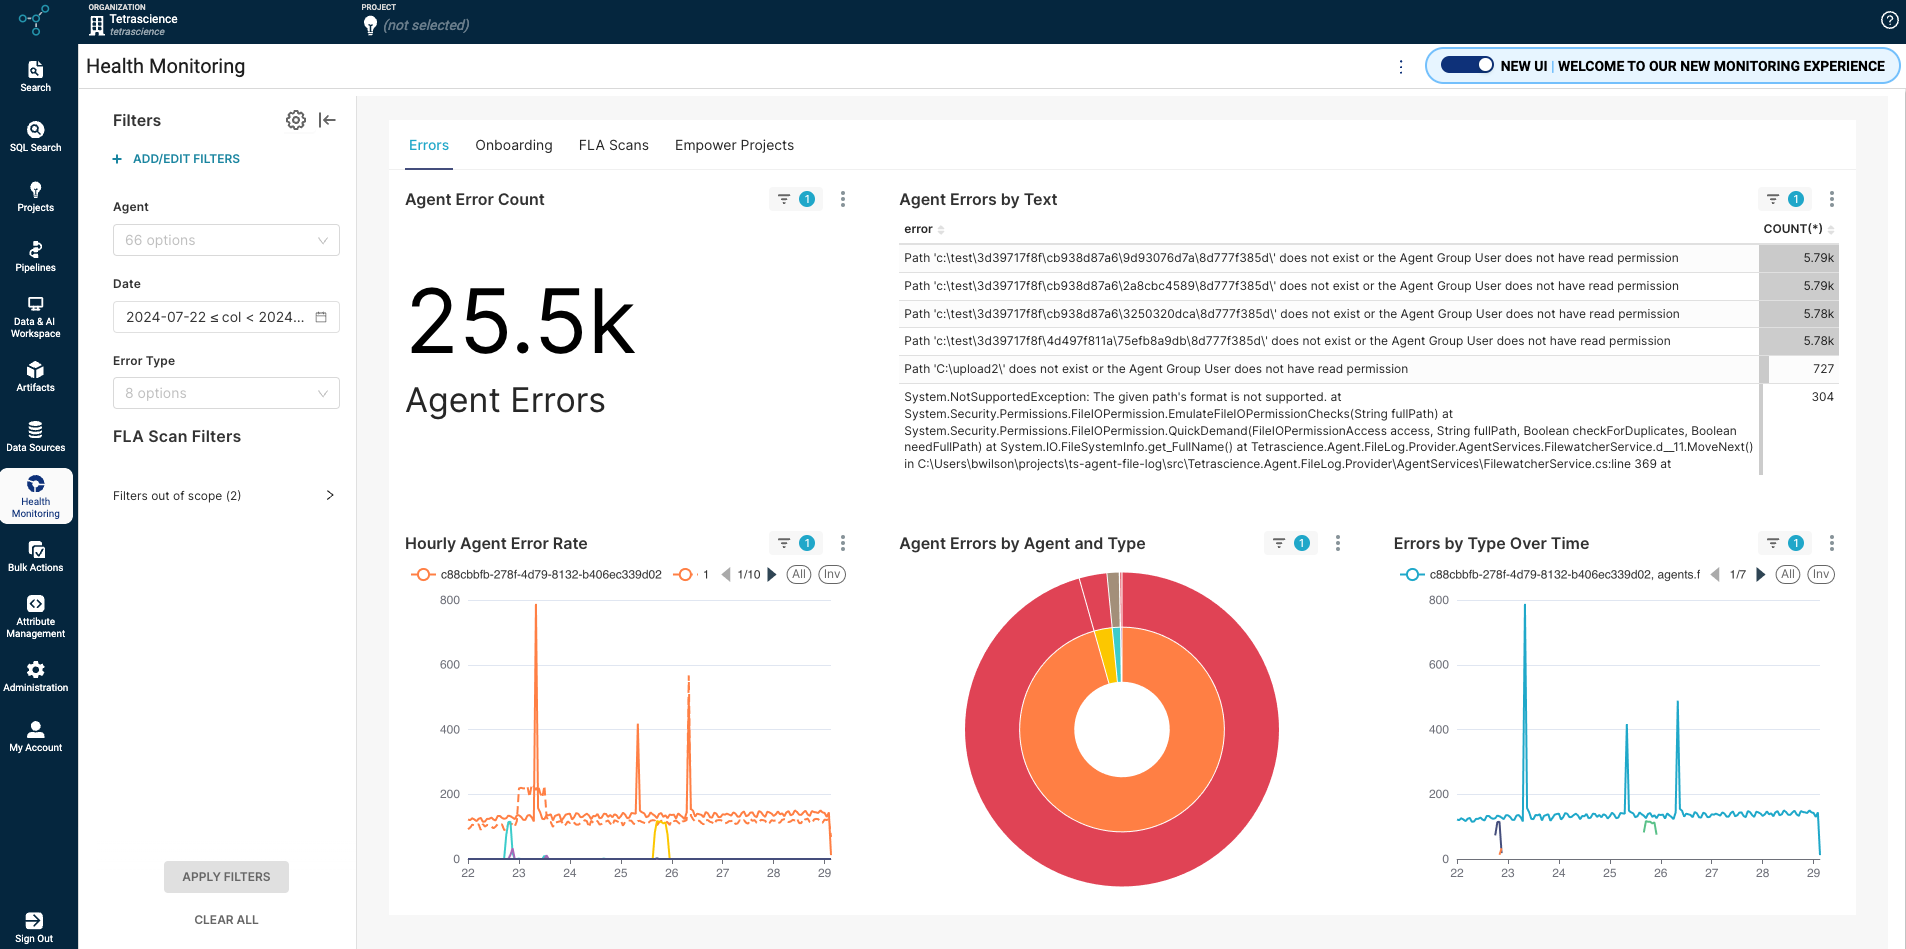Show applied filters on Agent Error Count
This screenshot has width=1906, height=949.
click(x=796, y=199)
